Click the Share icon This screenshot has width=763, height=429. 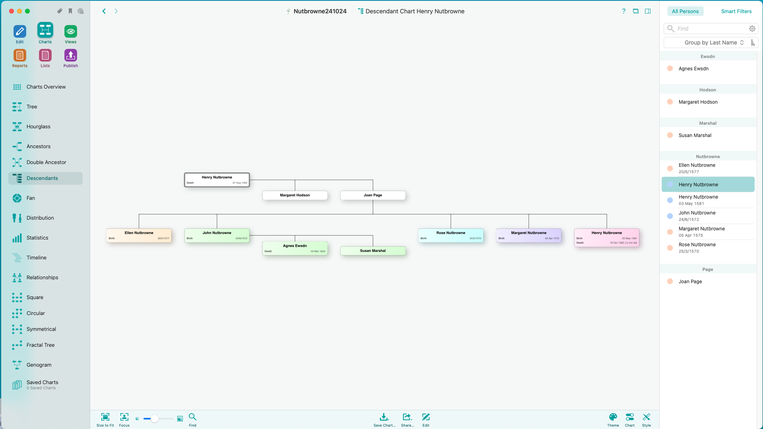[407, 417]
